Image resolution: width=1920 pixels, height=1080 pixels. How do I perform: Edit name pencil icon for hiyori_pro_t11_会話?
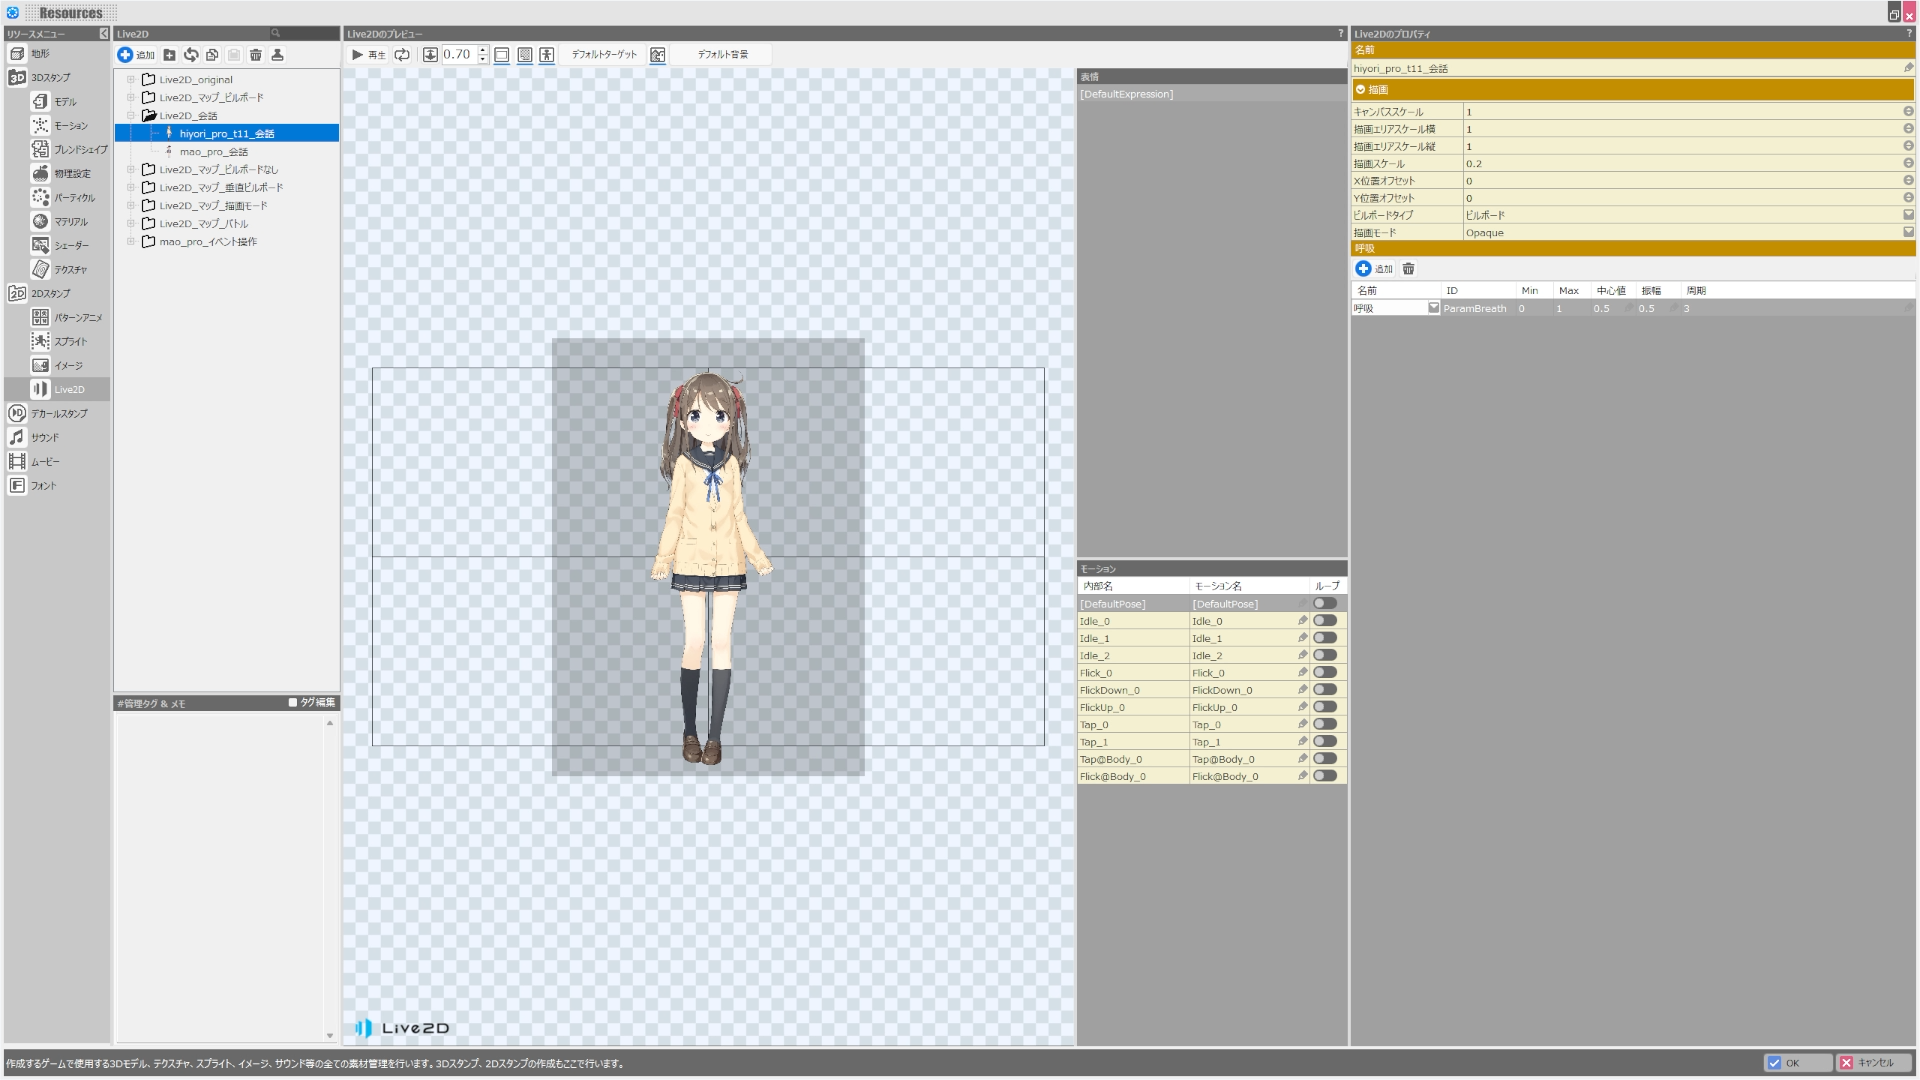click(1907, 68)
